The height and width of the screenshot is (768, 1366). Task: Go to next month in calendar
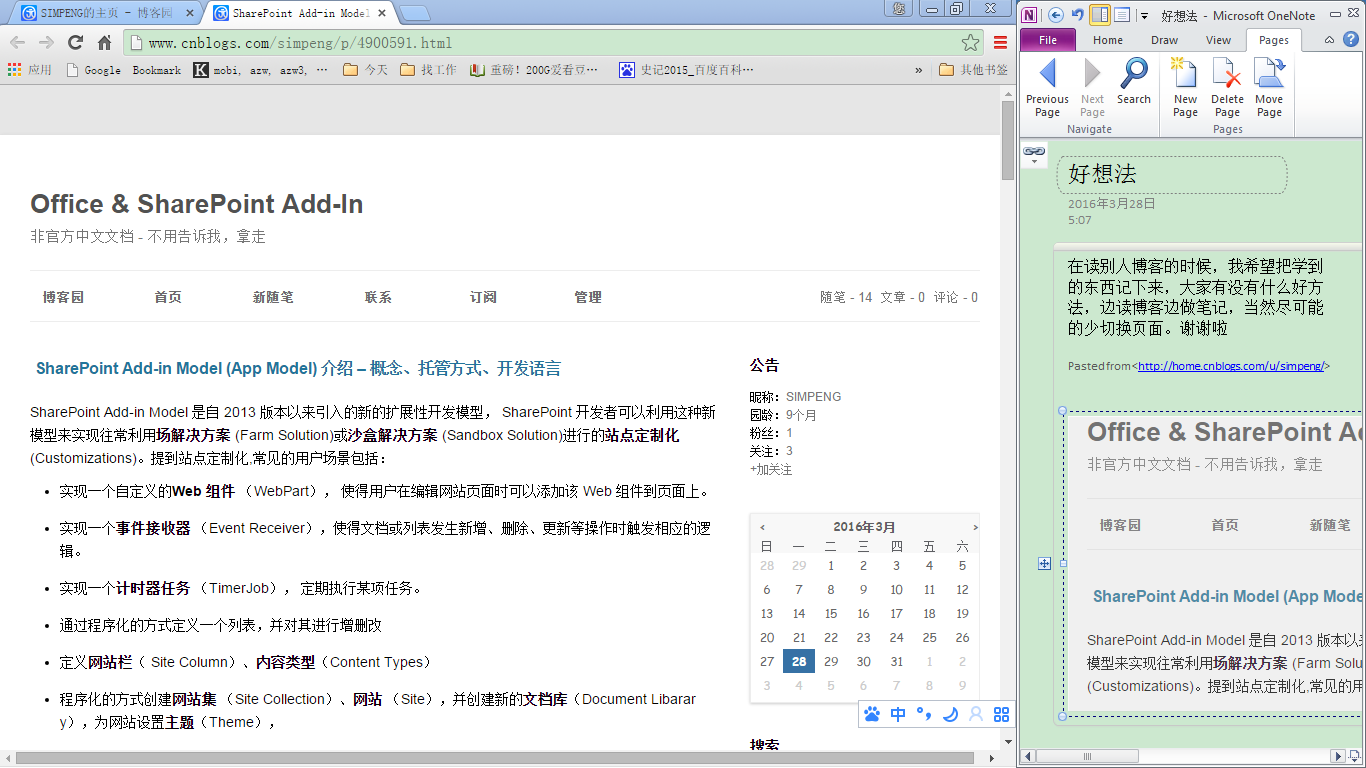coord(975,527)
